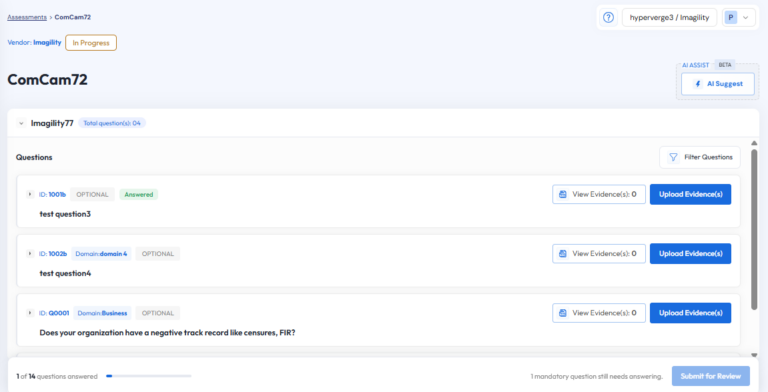Upload Evidence(s) for question Q0001
This screenshot has width=768, height=392.
click(690, 313)
